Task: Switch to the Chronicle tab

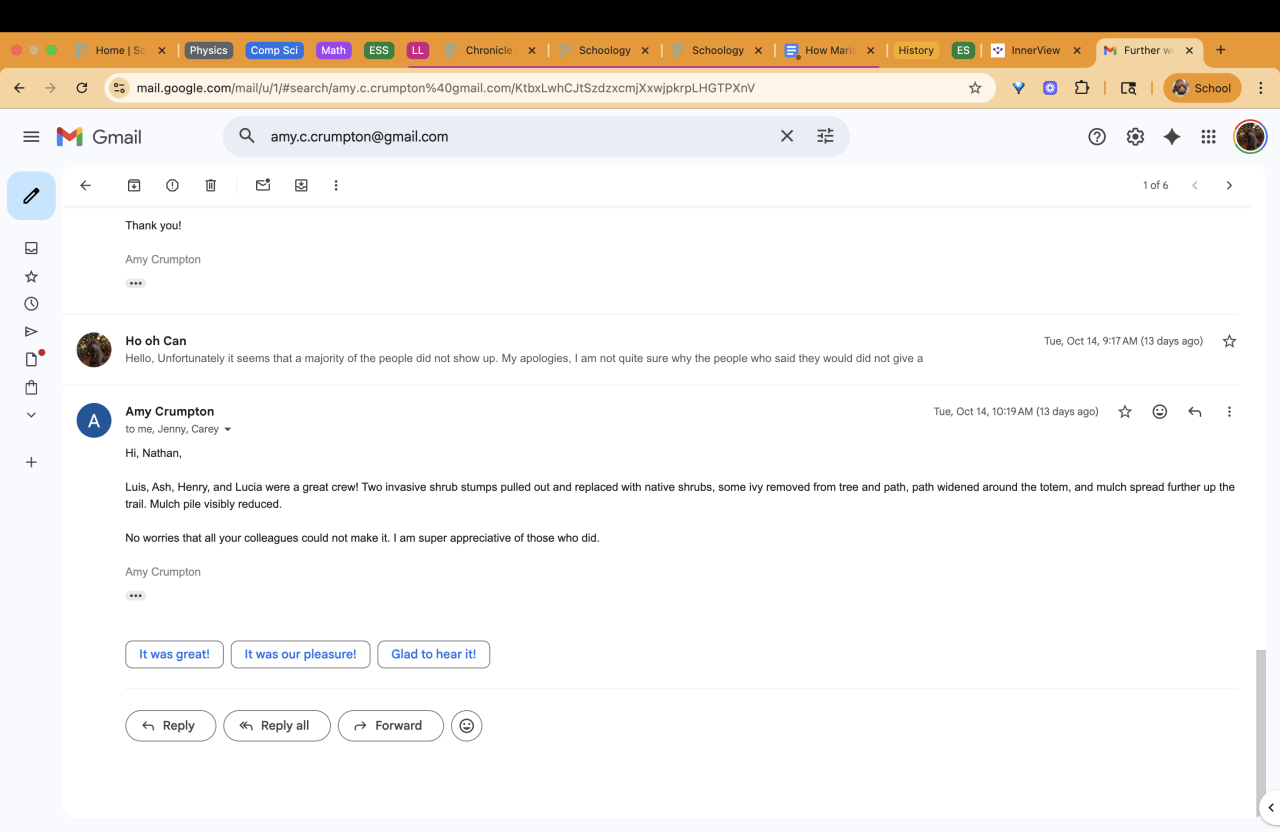Action: pos(489,50)
